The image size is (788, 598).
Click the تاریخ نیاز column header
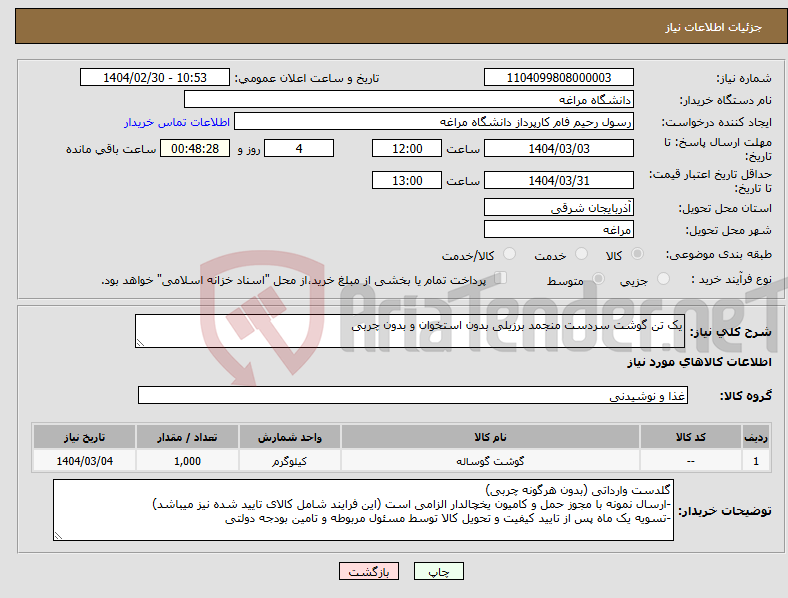tap(84, 437)
